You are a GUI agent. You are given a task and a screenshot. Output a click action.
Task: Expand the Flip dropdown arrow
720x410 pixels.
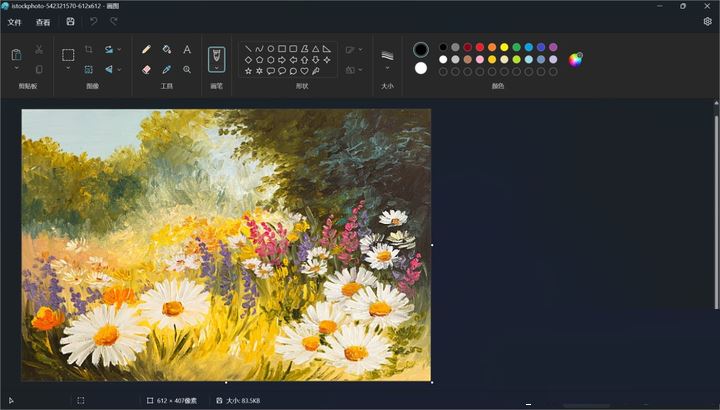[x=119, y=69]
